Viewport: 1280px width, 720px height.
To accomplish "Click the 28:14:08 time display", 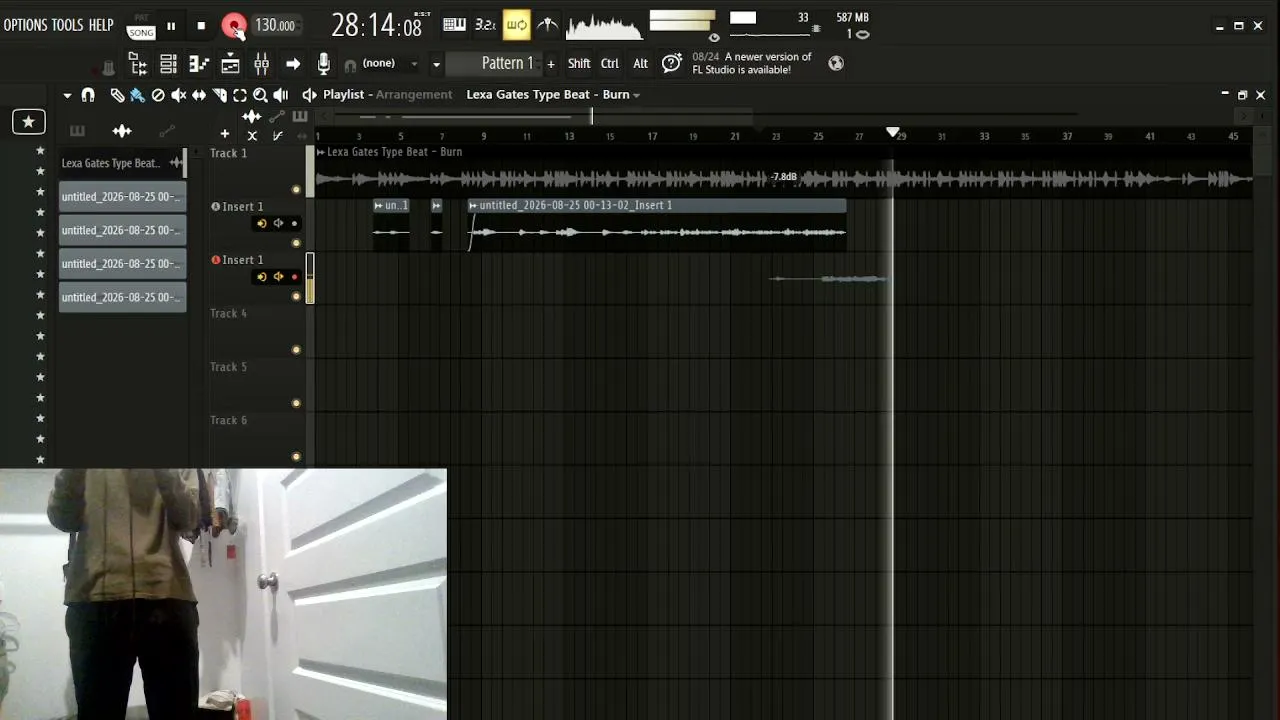I will tap(377, 26).
